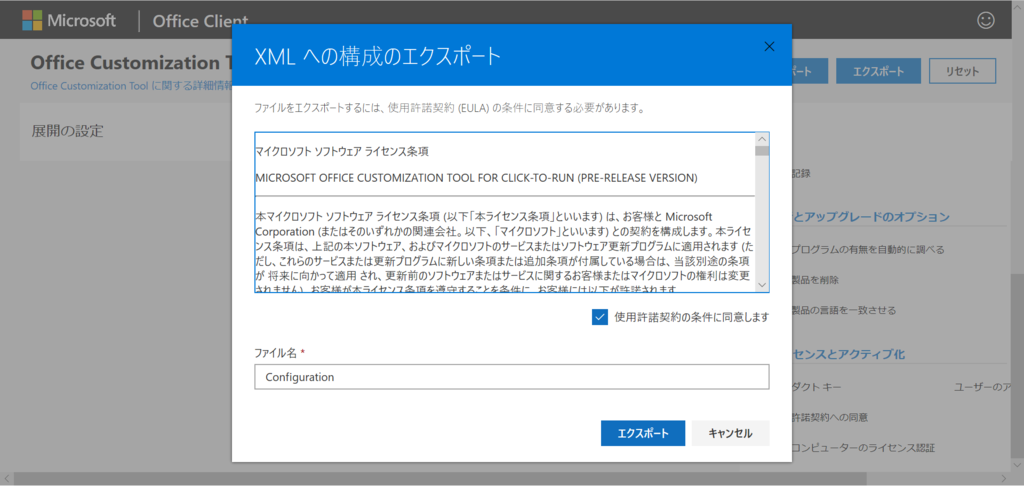Click the XML への構成のエクスポート dialog title
Screen dimensions: 1024x486
click(x=377, y=57)
